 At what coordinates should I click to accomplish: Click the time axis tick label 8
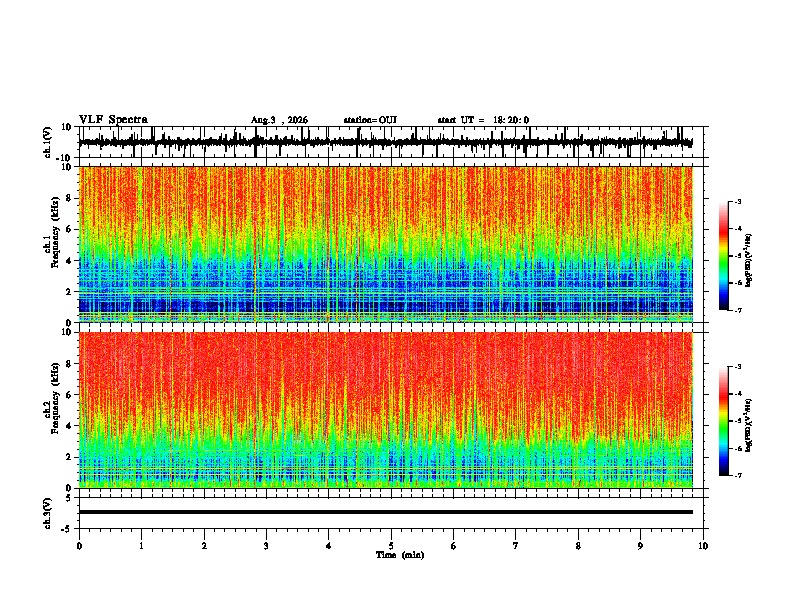click(578, 546)
